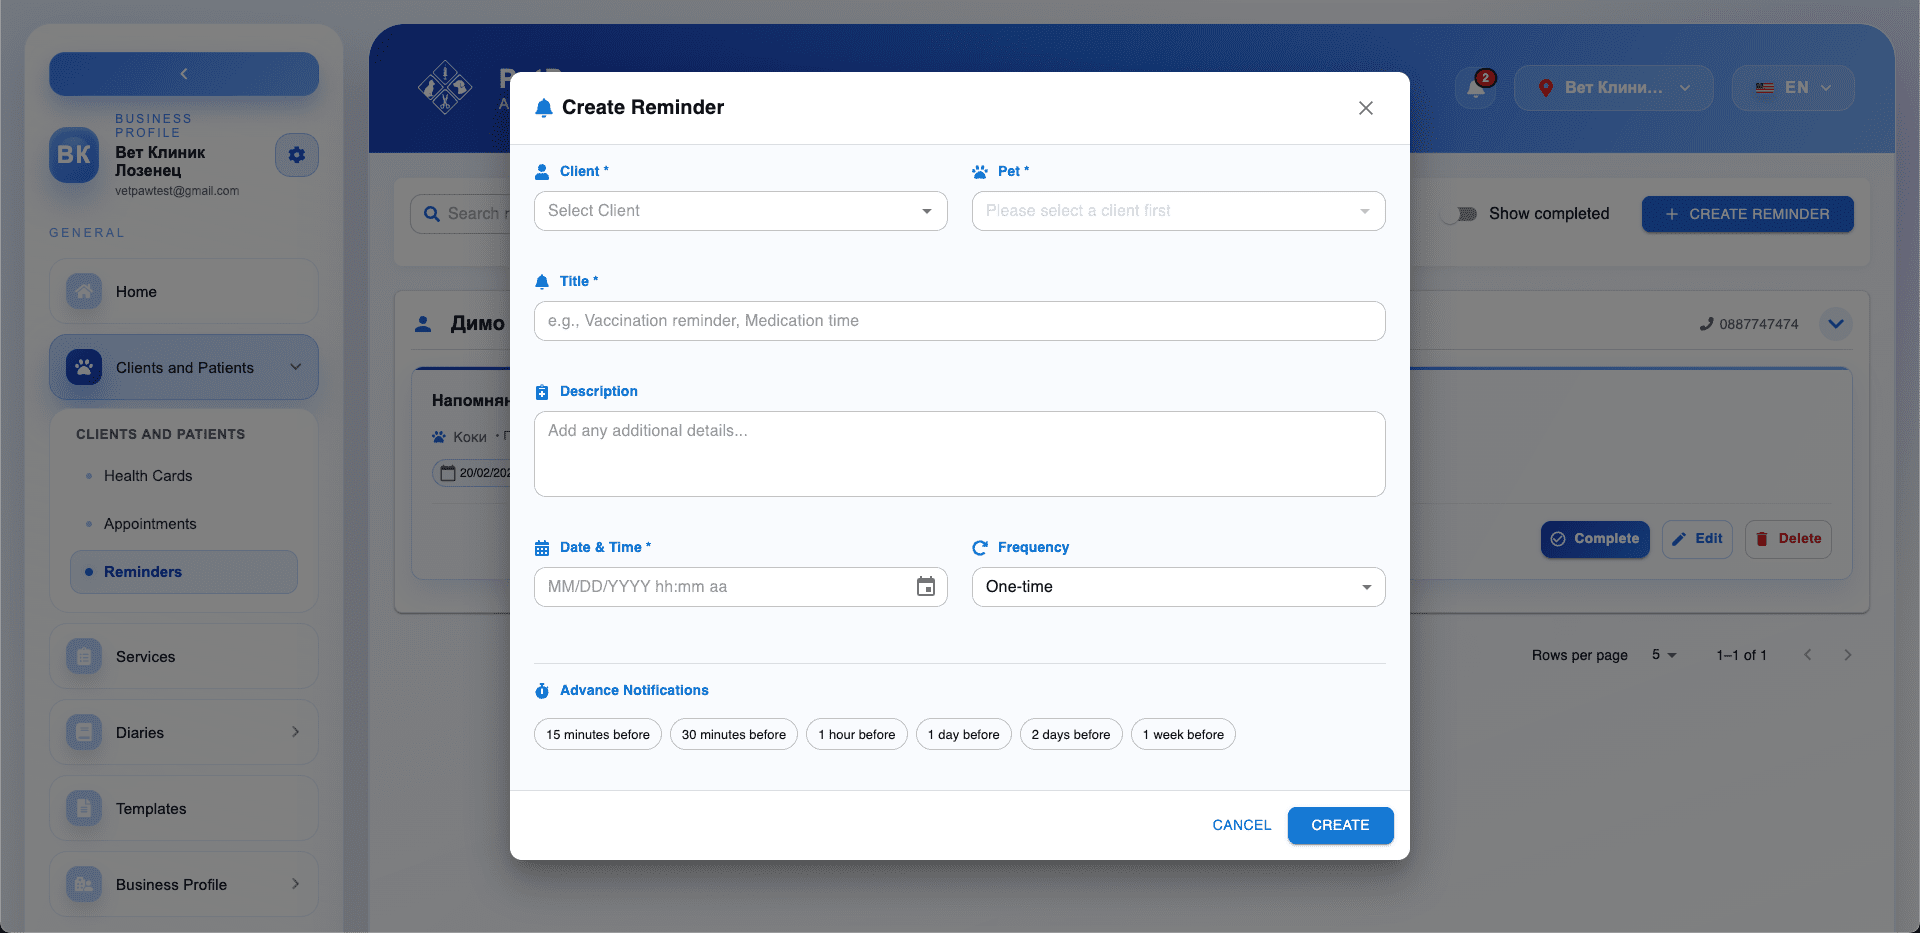Open the Pet dropdown
Image resolution: width=1920 pixels, height=933 pixels.
pyautogui.click(x=1178, y=211)
